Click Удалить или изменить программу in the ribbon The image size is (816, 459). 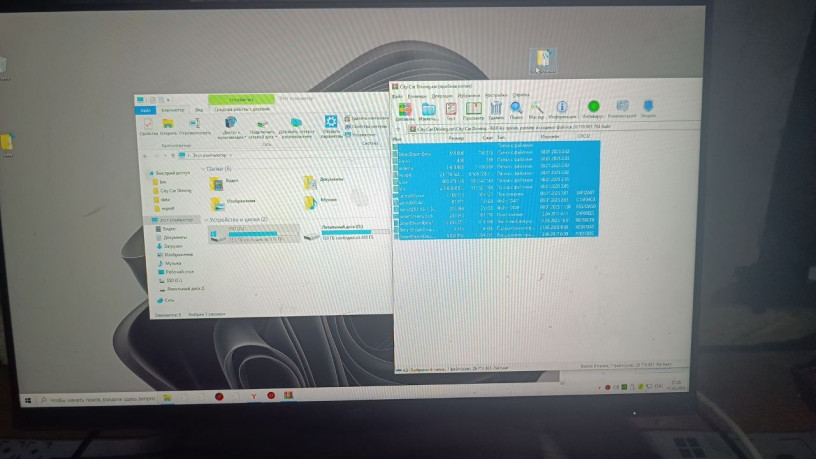point(367,119)
